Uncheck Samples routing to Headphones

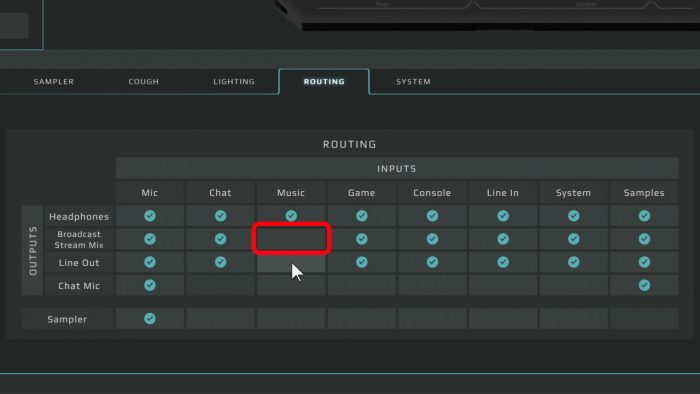pyautogui.click(x=644, y=216)
